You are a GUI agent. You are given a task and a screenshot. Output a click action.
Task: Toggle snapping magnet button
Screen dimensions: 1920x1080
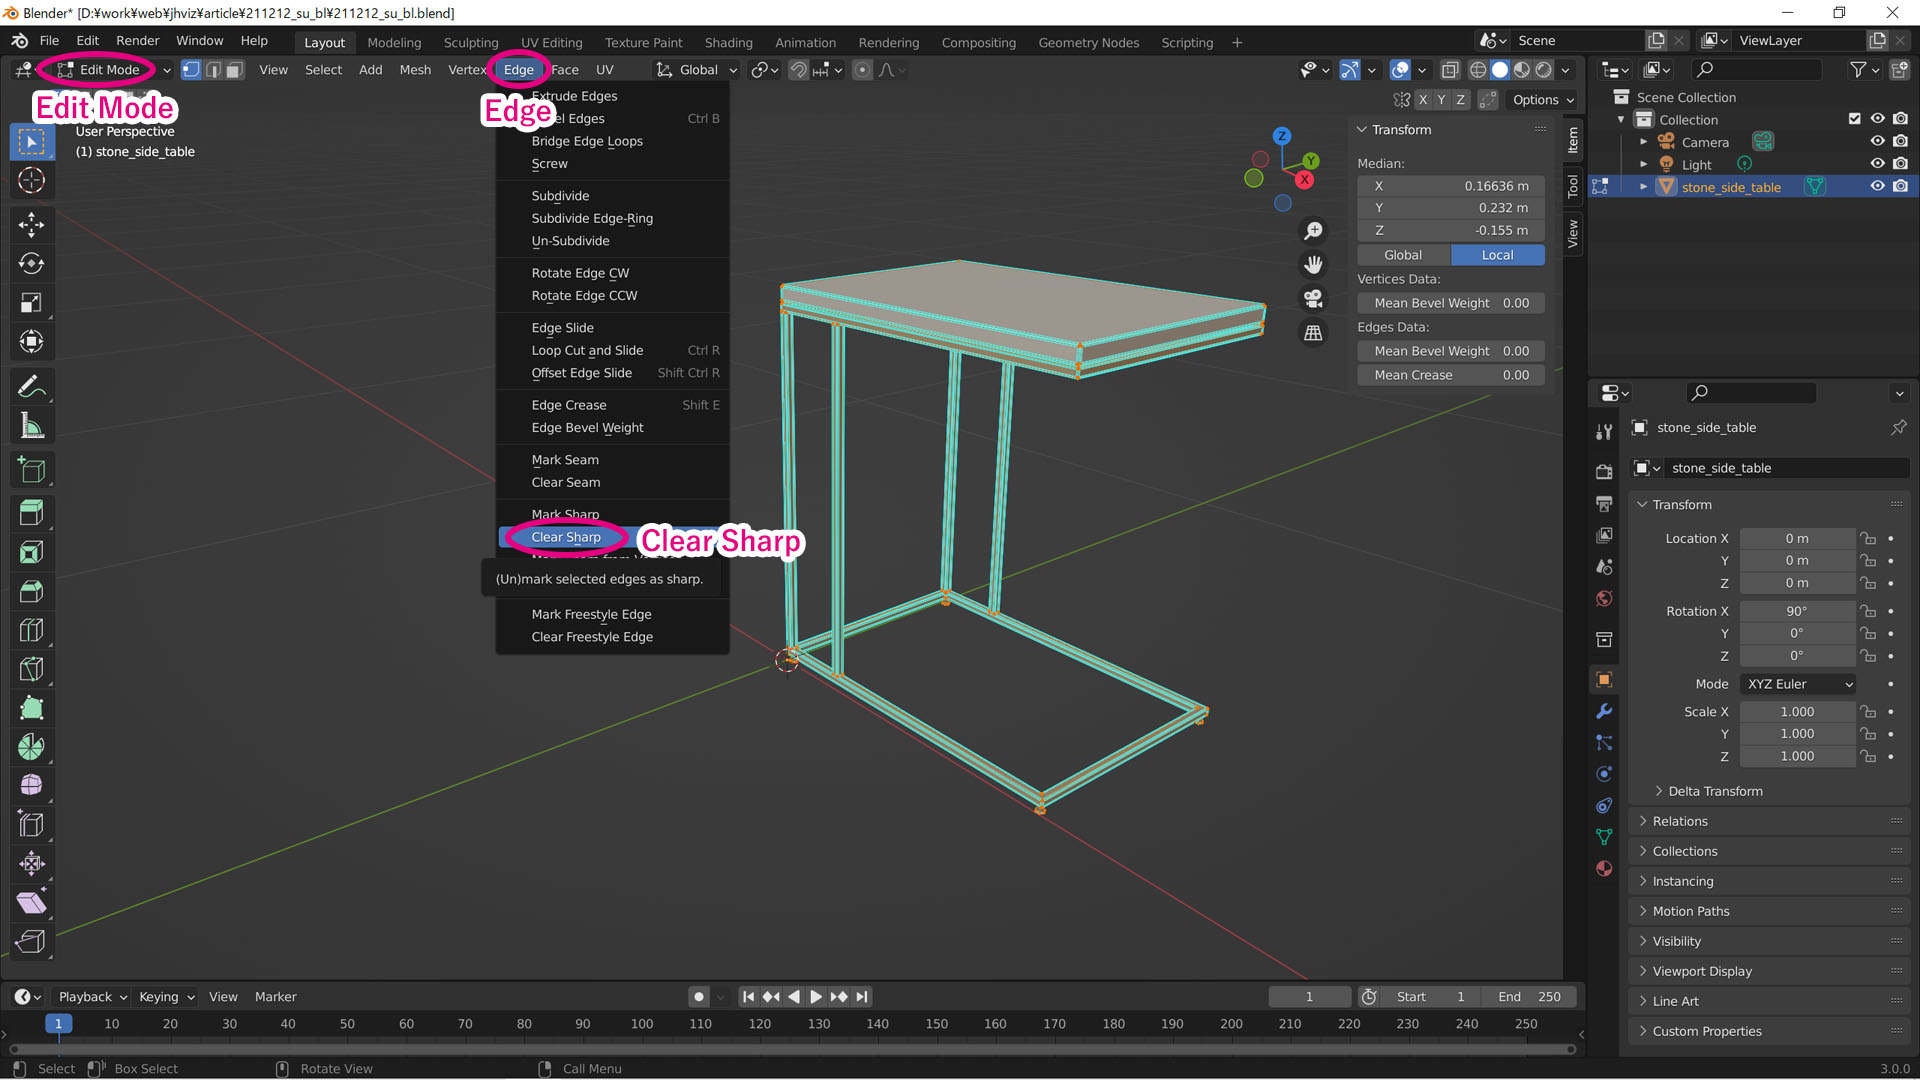[x=798, y=70]
